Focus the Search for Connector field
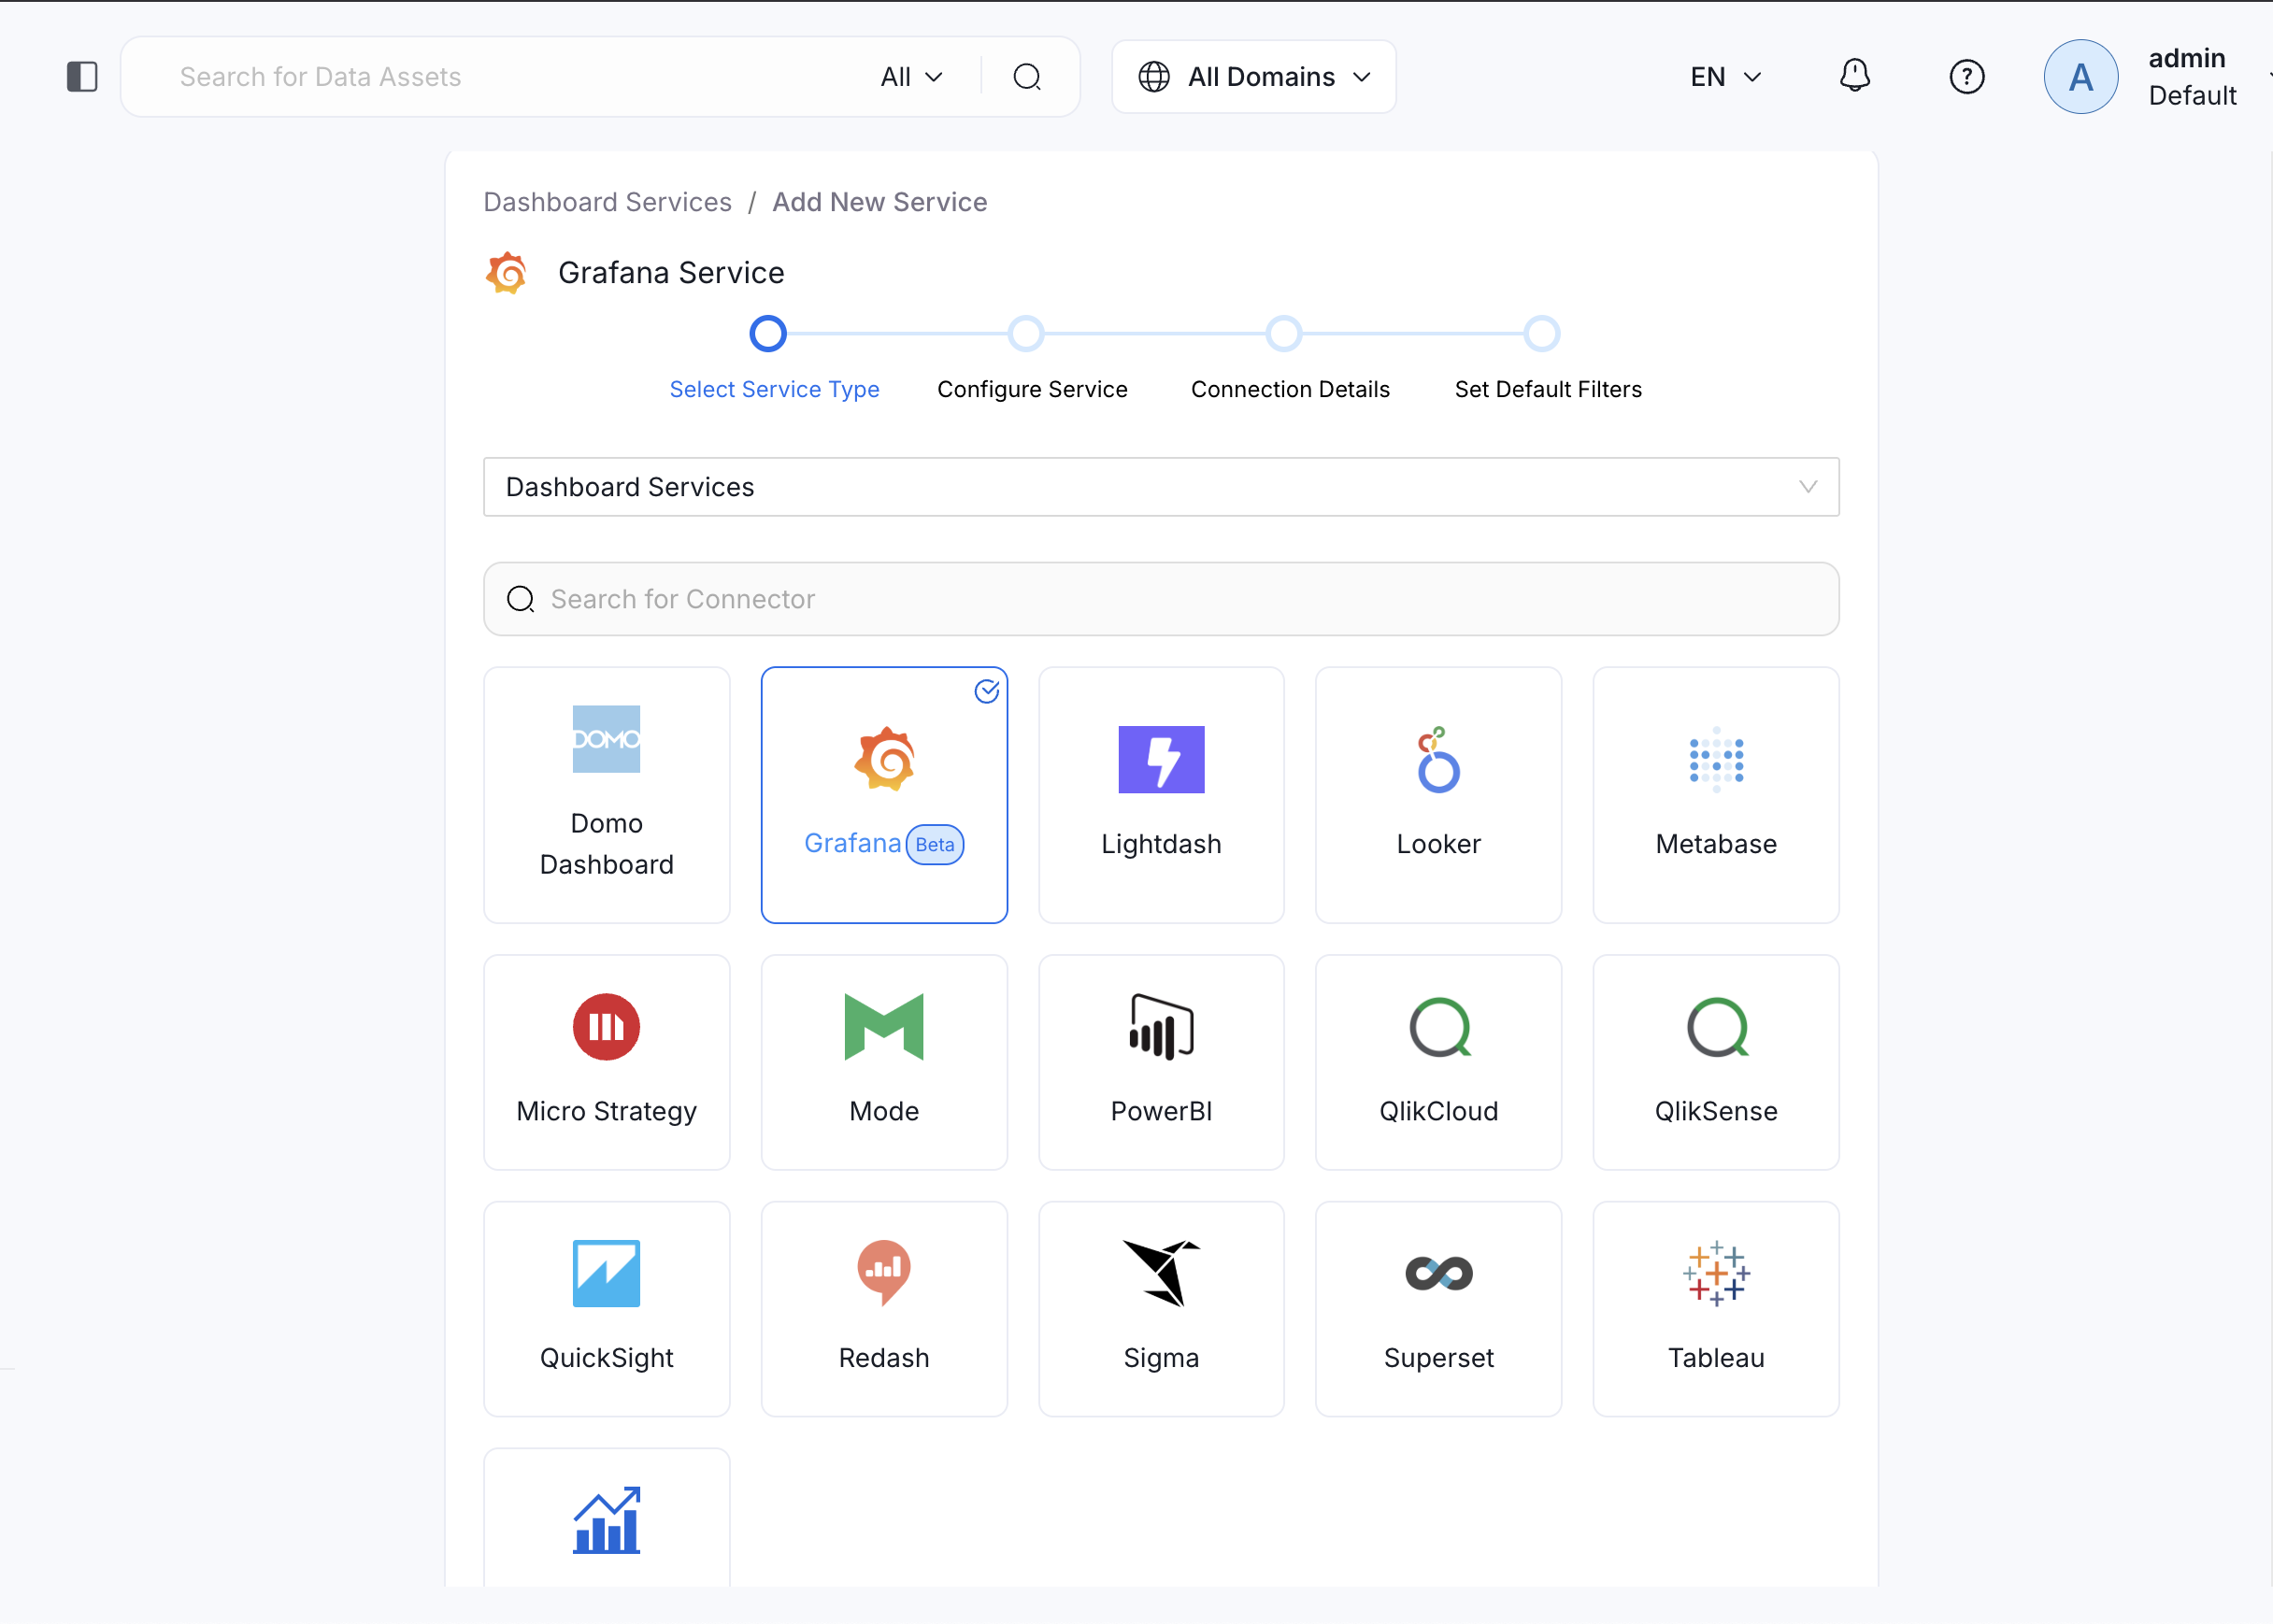This screenshot has height=1624, width=2273. click(x=1160, y=599)
